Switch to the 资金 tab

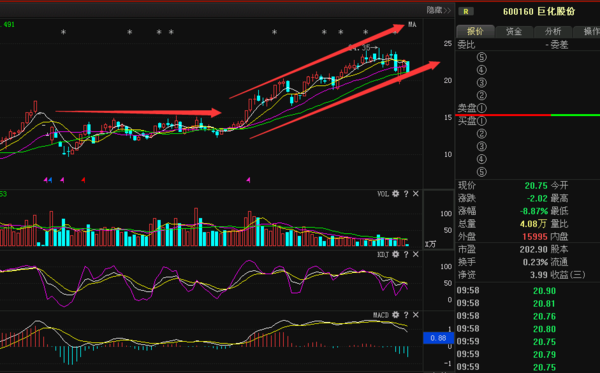coord(514,31)
